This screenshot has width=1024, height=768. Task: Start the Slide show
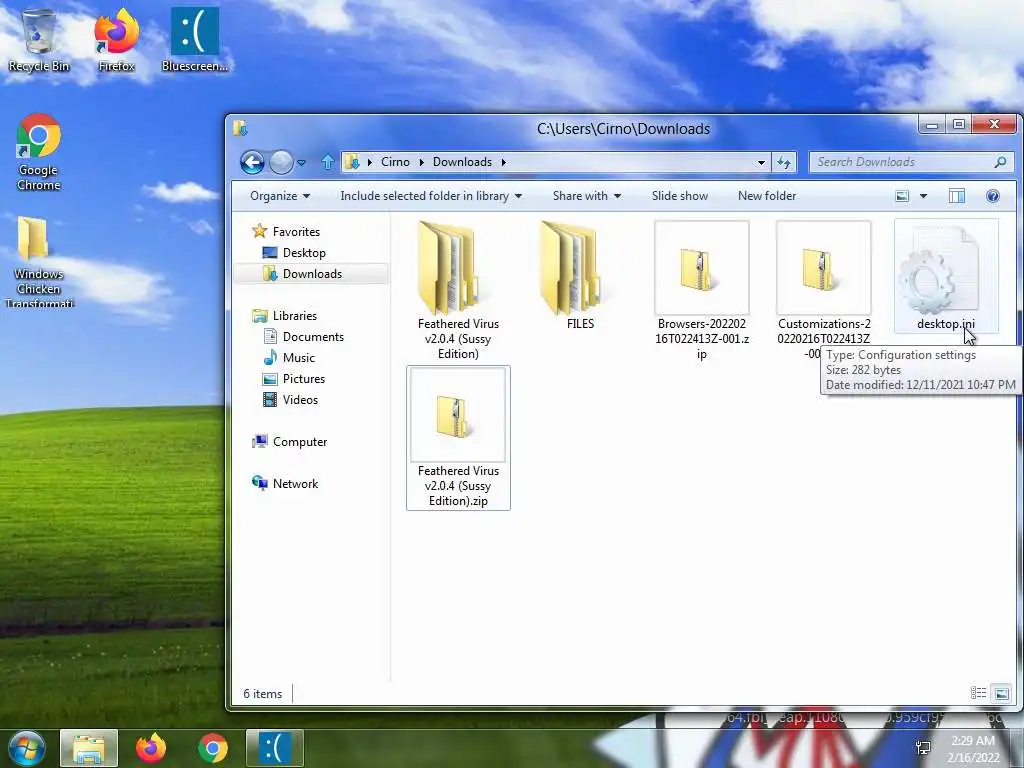point(680,196)
